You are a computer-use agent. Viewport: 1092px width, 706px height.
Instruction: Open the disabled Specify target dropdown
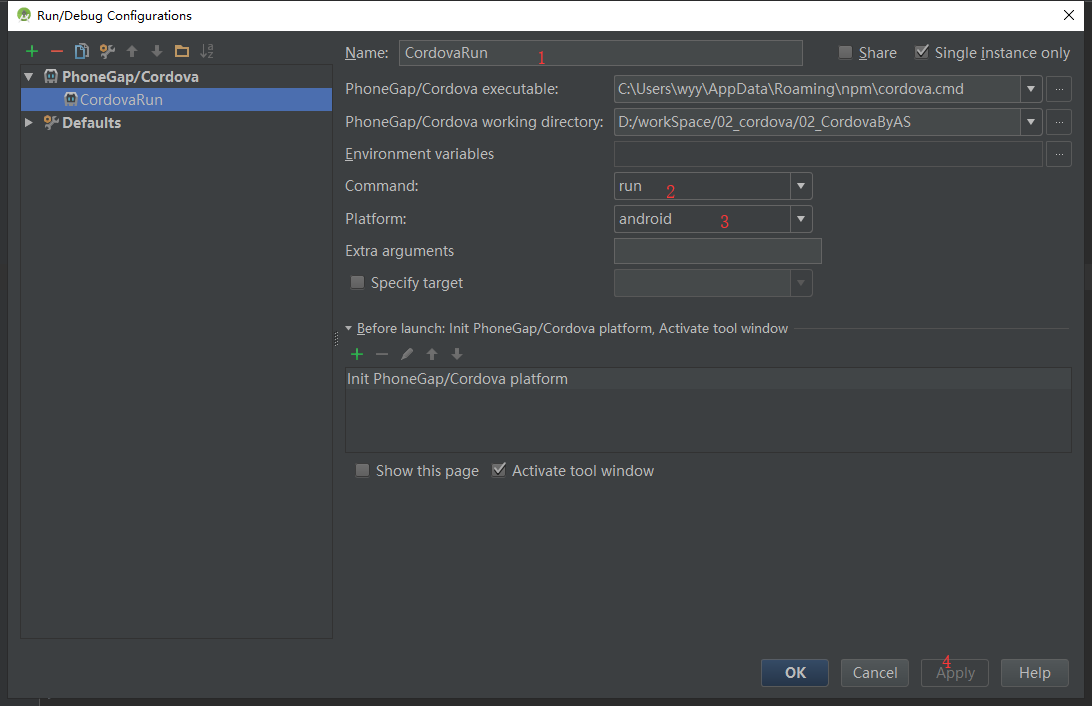point(801,283)
